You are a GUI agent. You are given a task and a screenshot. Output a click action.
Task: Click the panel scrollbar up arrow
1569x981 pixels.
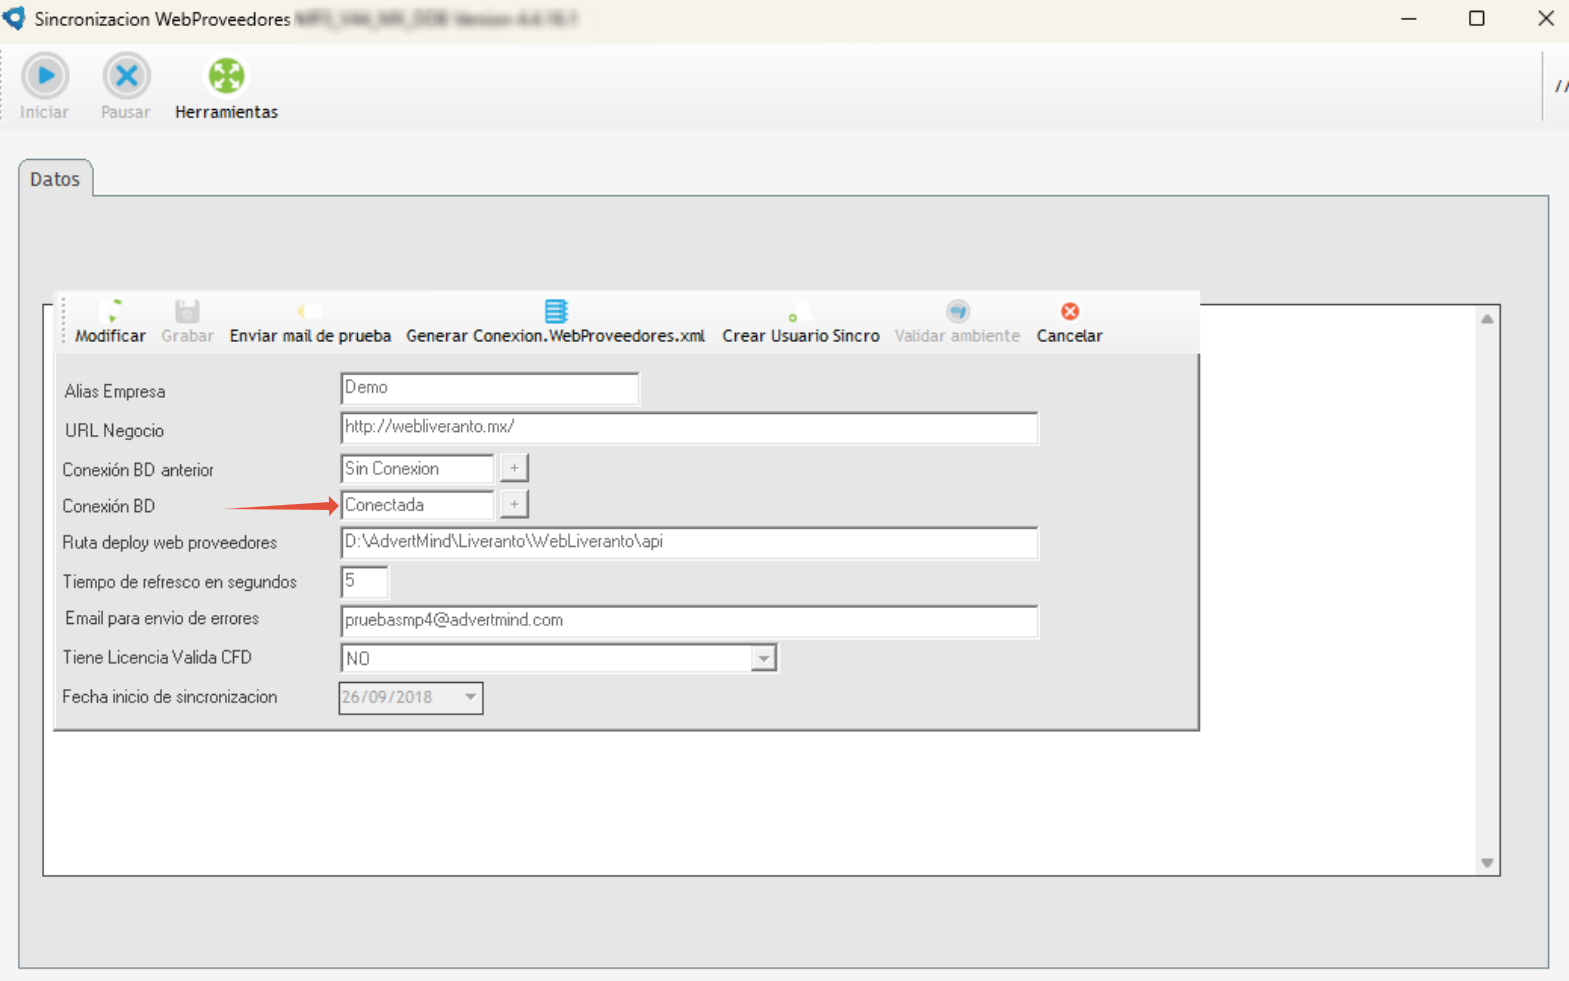point(1487,319)
